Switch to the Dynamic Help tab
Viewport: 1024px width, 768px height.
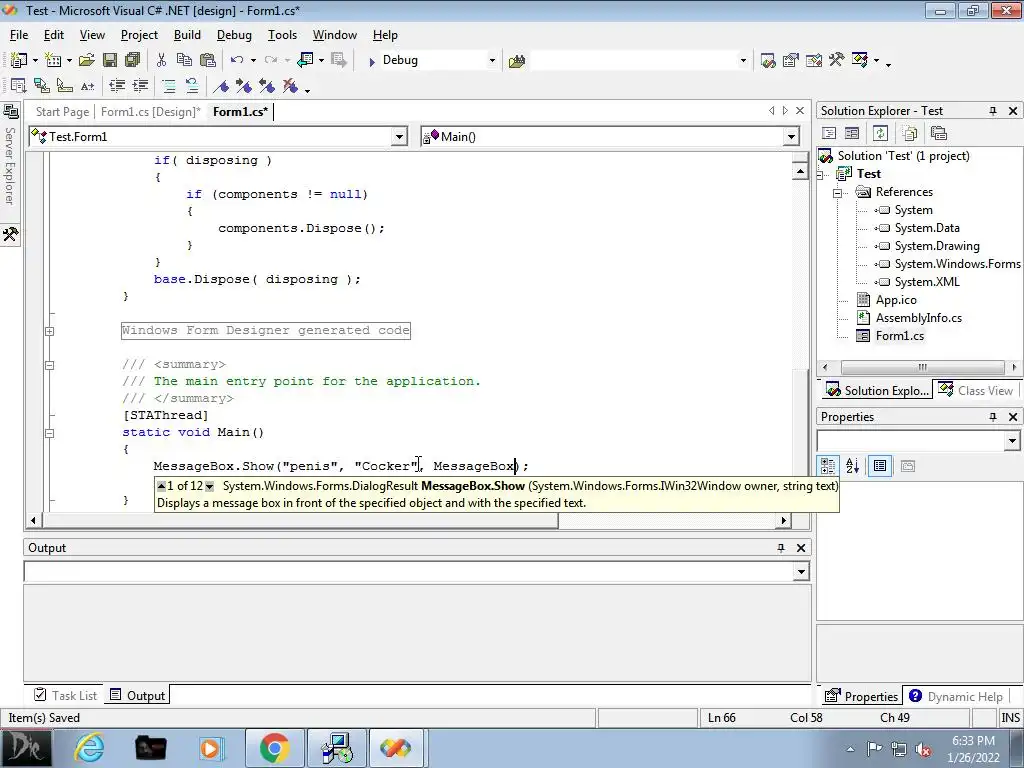[x=955, y=696]
